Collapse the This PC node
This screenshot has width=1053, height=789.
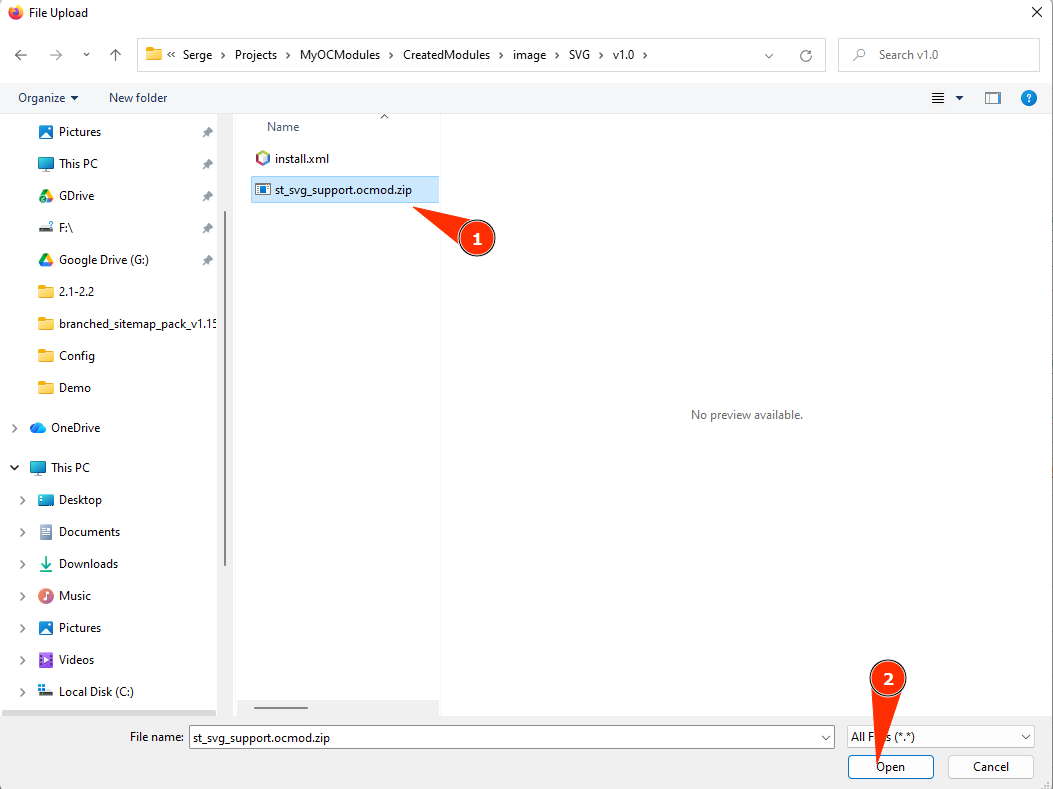click(14, 468)
